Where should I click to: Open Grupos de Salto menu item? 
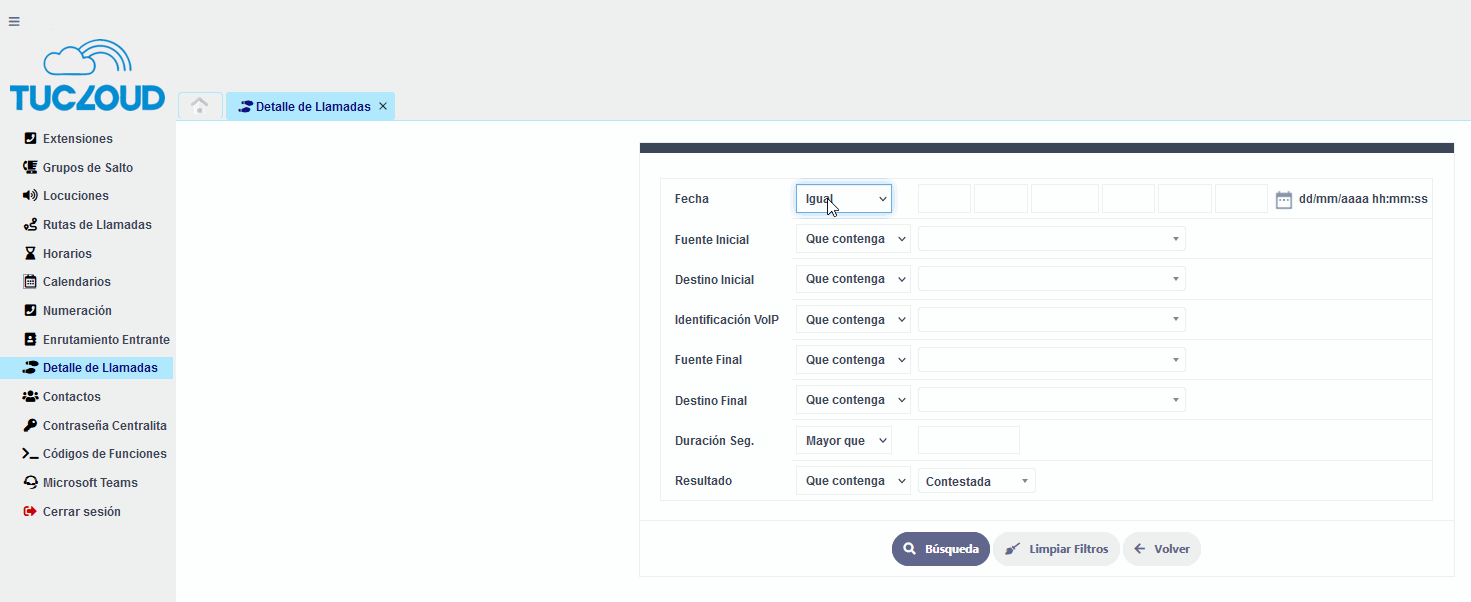pyautogui.click(x=87, y=168)
